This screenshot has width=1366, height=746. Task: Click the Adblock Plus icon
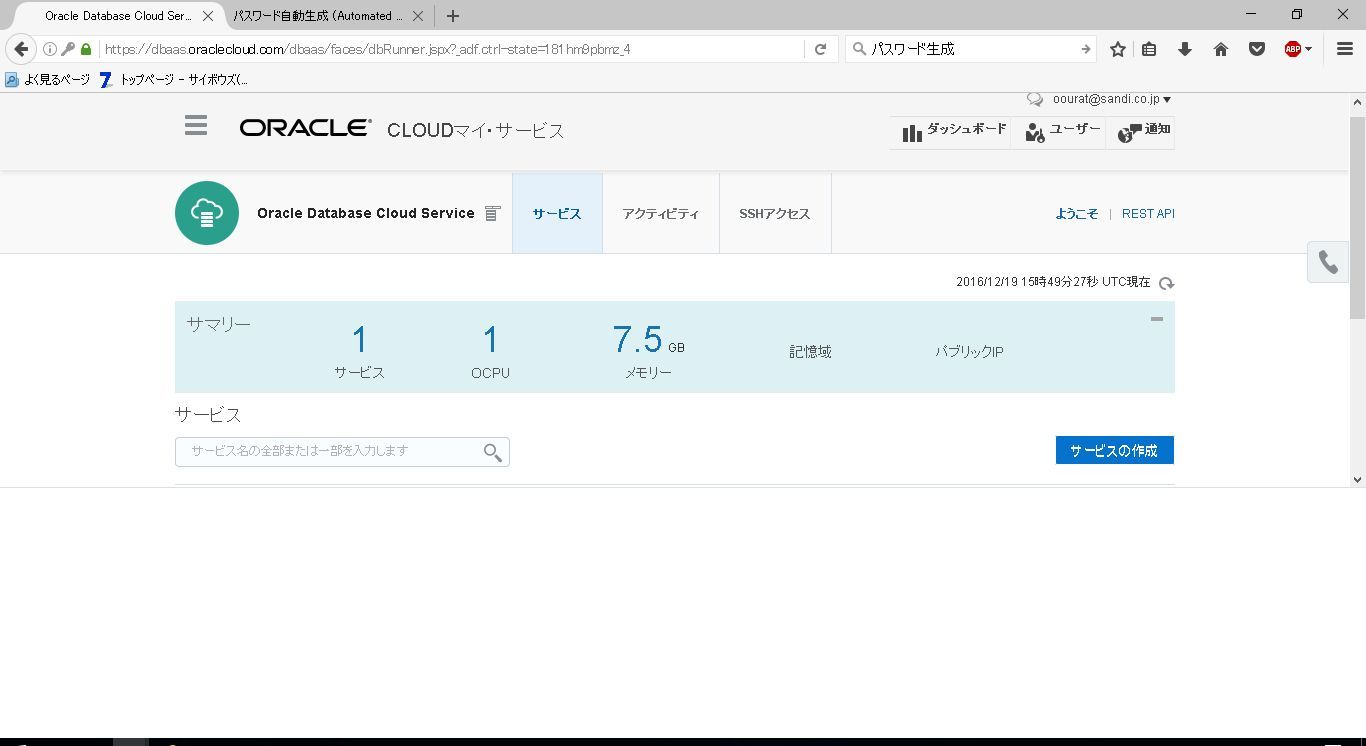click(1292, 49)
